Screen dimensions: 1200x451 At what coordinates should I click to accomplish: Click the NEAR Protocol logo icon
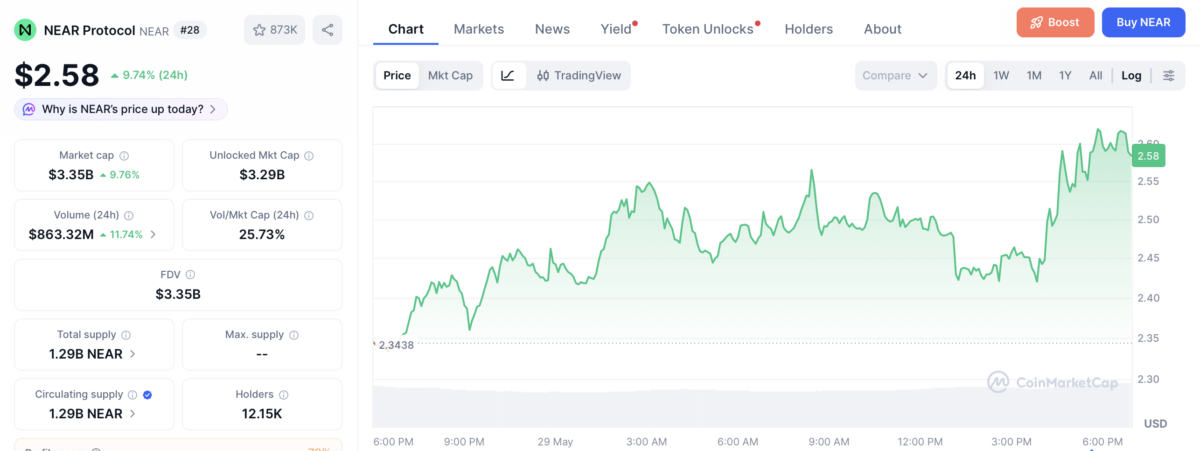coord(25,30)
